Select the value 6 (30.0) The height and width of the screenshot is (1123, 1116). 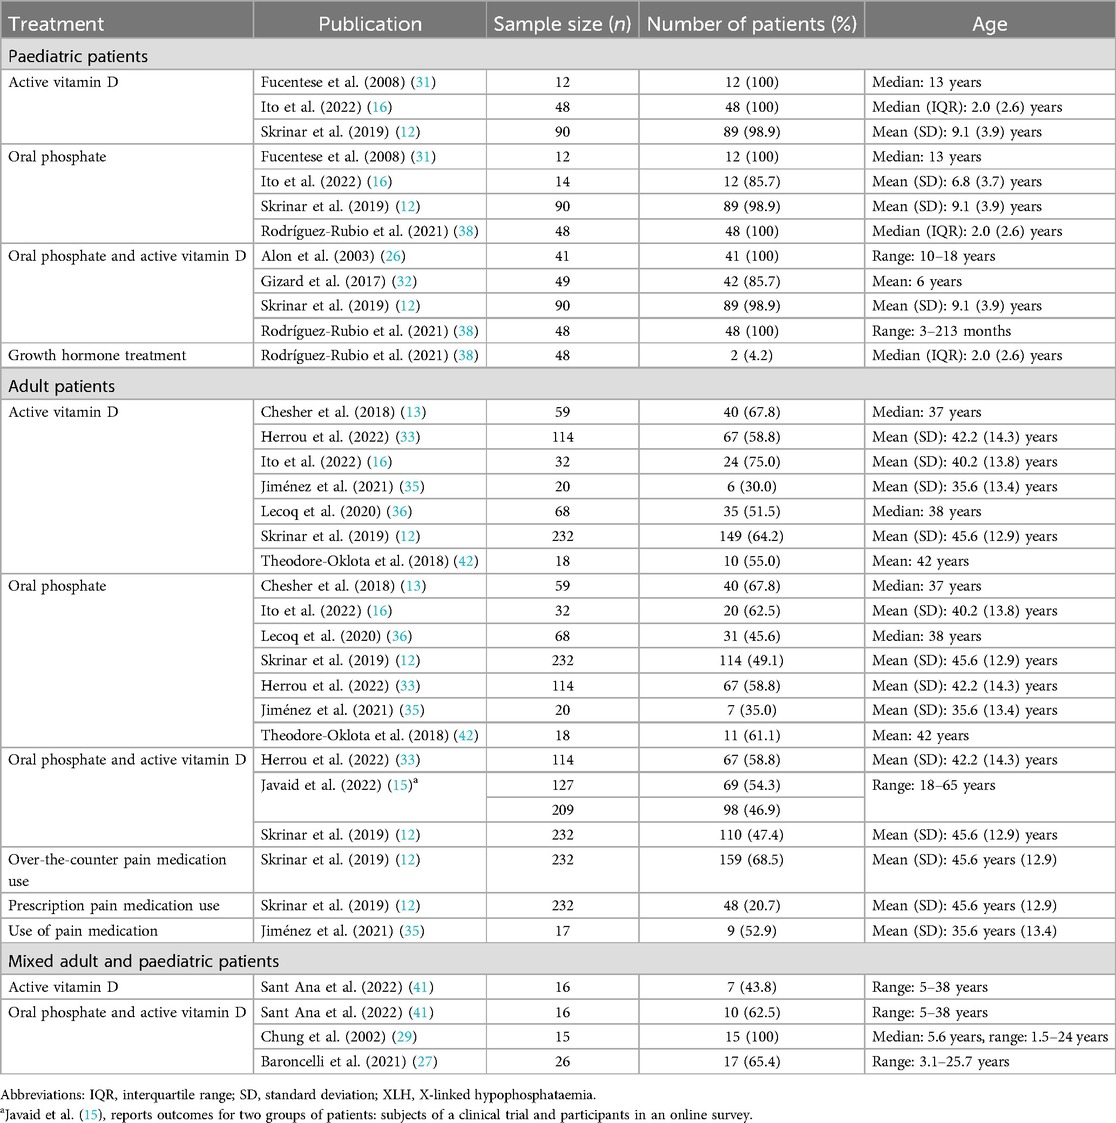click(x=751, y=487)
